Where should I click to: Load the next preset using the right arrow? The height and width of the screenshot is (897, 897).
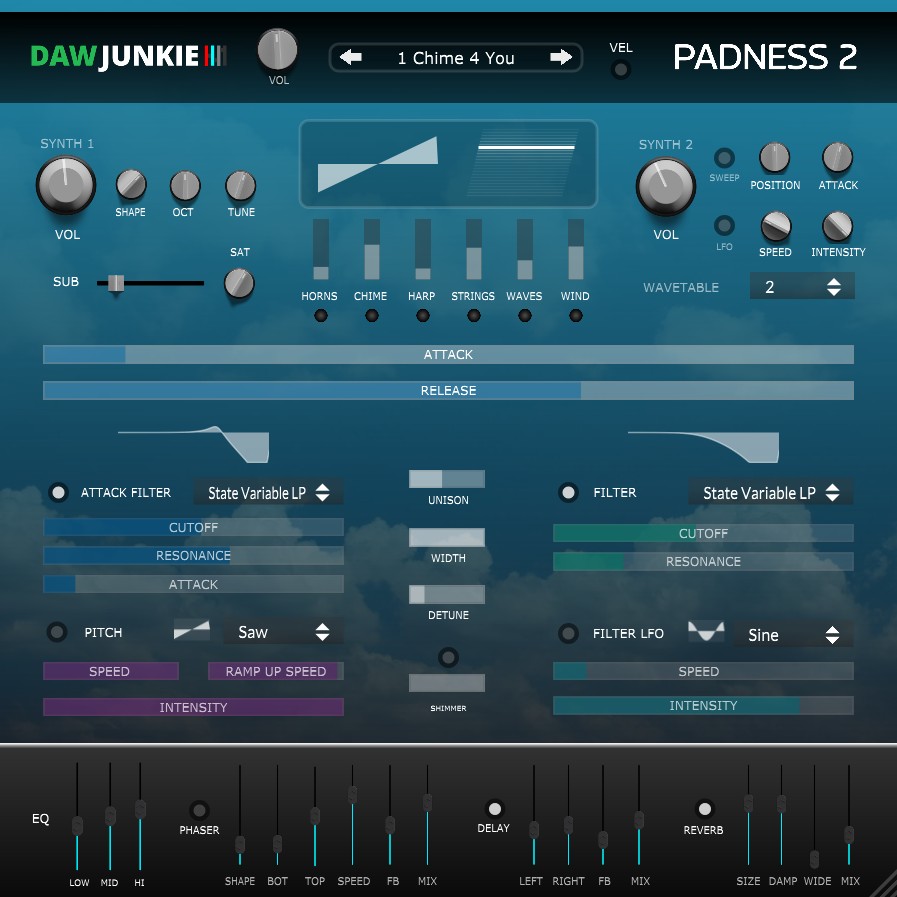pyautogui.click(x=563, y=58)
